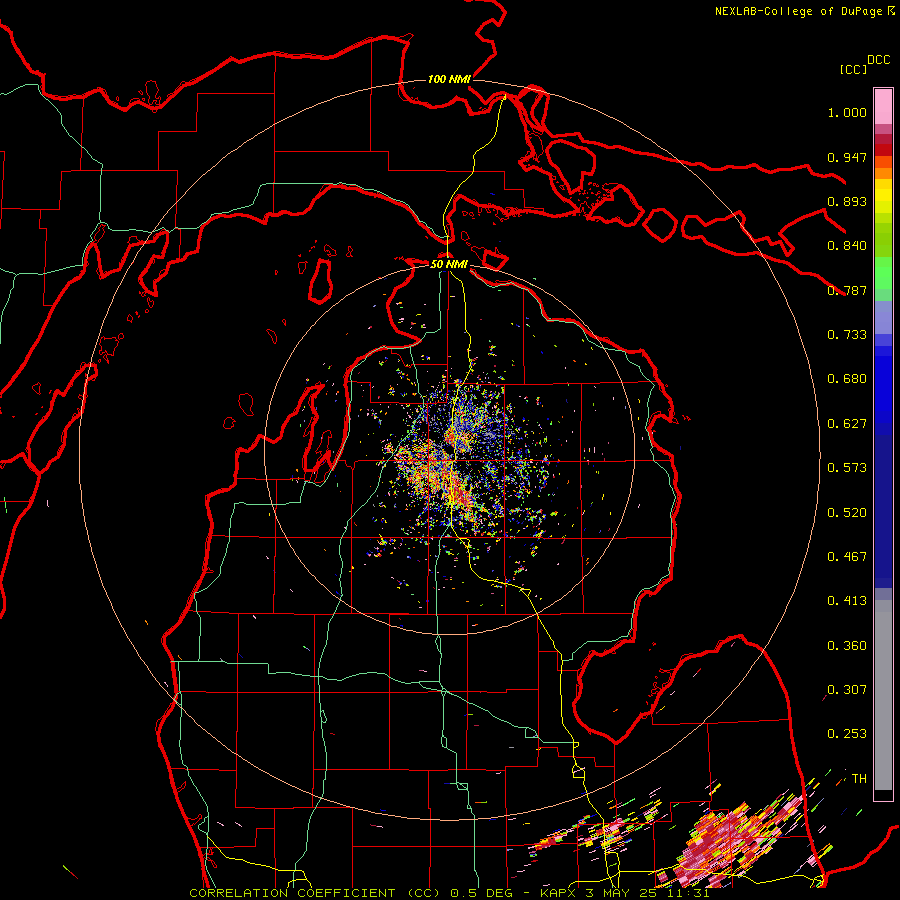This screenshot has width=900, height=900.
Task: Click the TH threshold label
Action: point(859,779)
